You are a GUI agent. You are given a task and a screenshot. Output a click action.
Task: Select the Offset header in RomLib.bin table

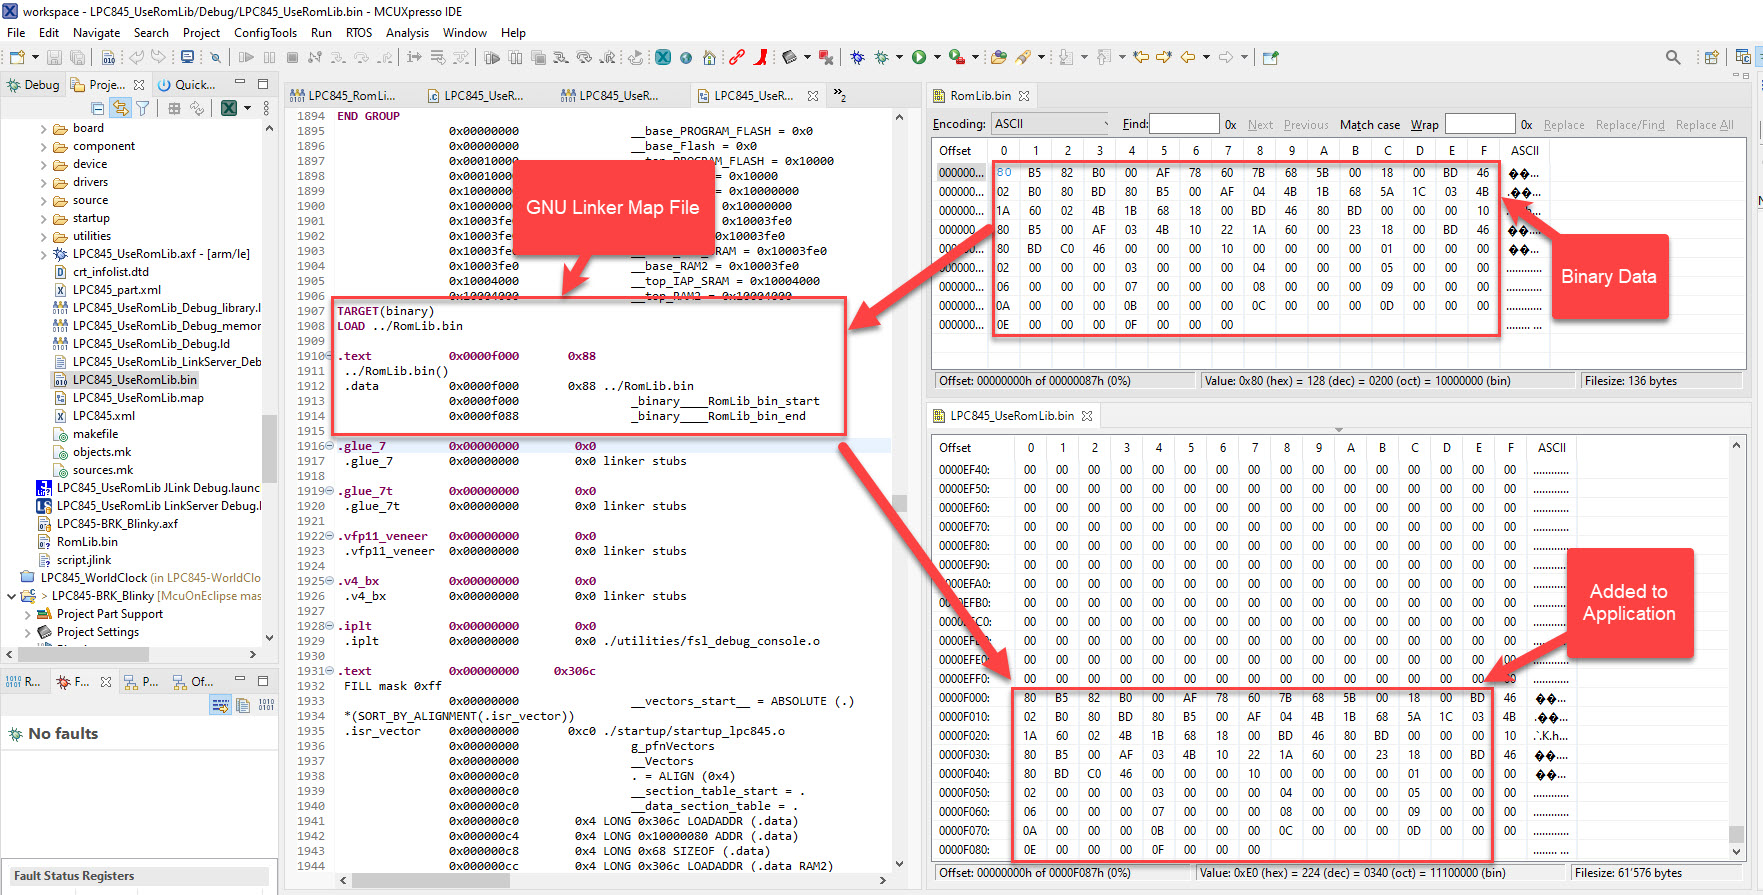(955, 151)
